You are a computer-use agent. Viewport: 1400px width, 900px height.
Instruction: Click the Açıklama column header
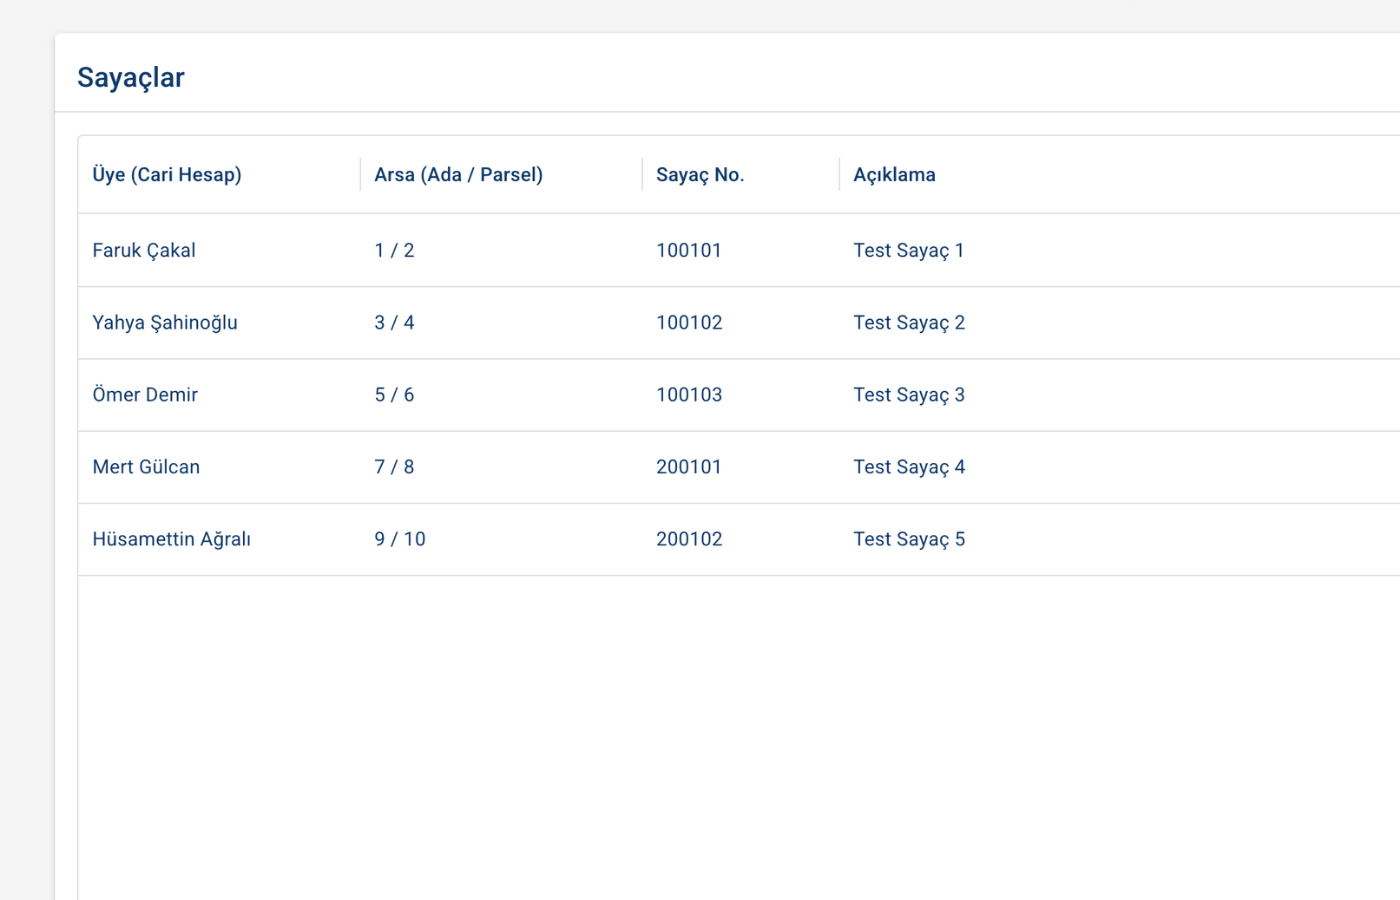click(x=894, y=175)
